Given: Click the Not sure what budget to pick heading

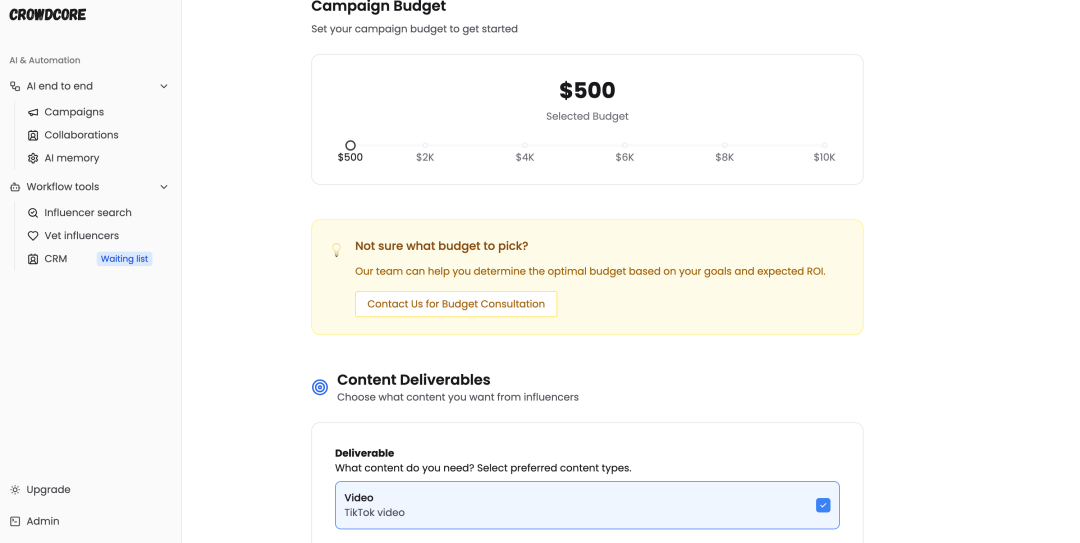Looking at the screenshot, I should (x=442, y=246).
